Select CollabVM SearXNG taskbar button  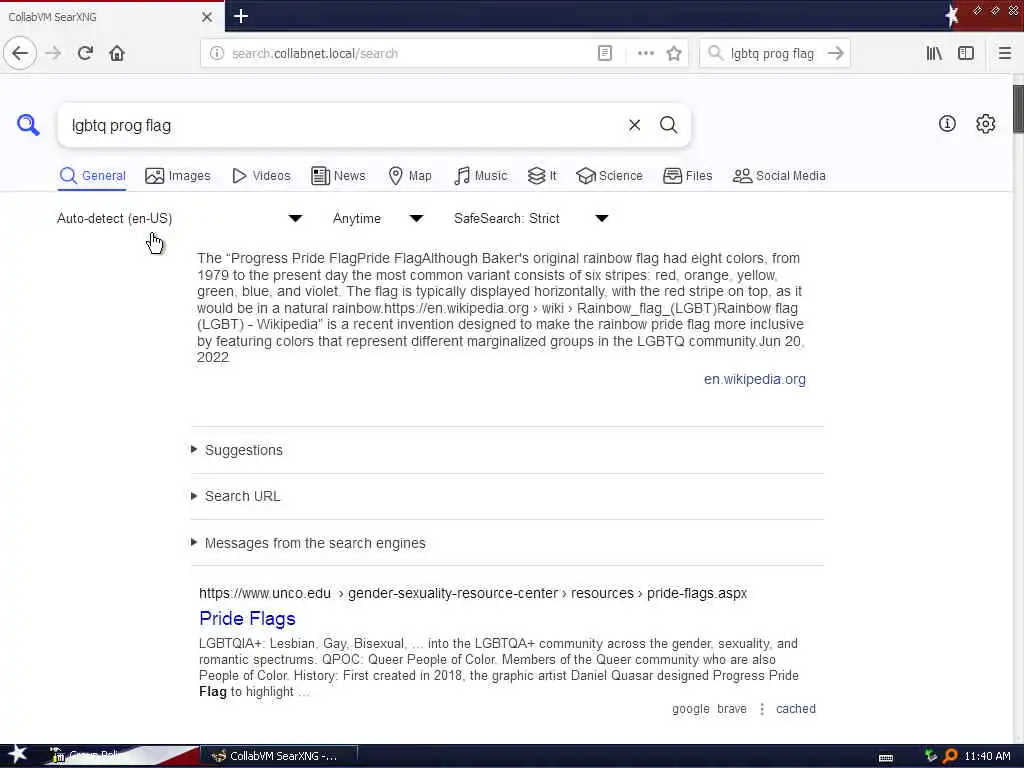click(x=278, y=756)
